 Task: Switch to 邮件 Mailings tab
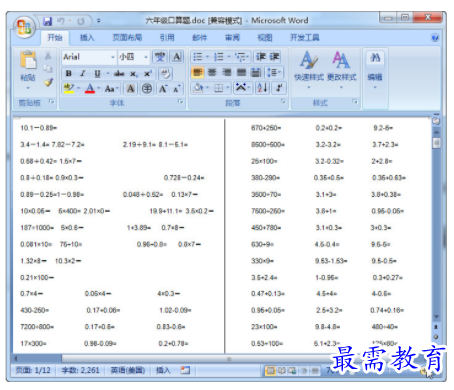[x=199, y=38]
